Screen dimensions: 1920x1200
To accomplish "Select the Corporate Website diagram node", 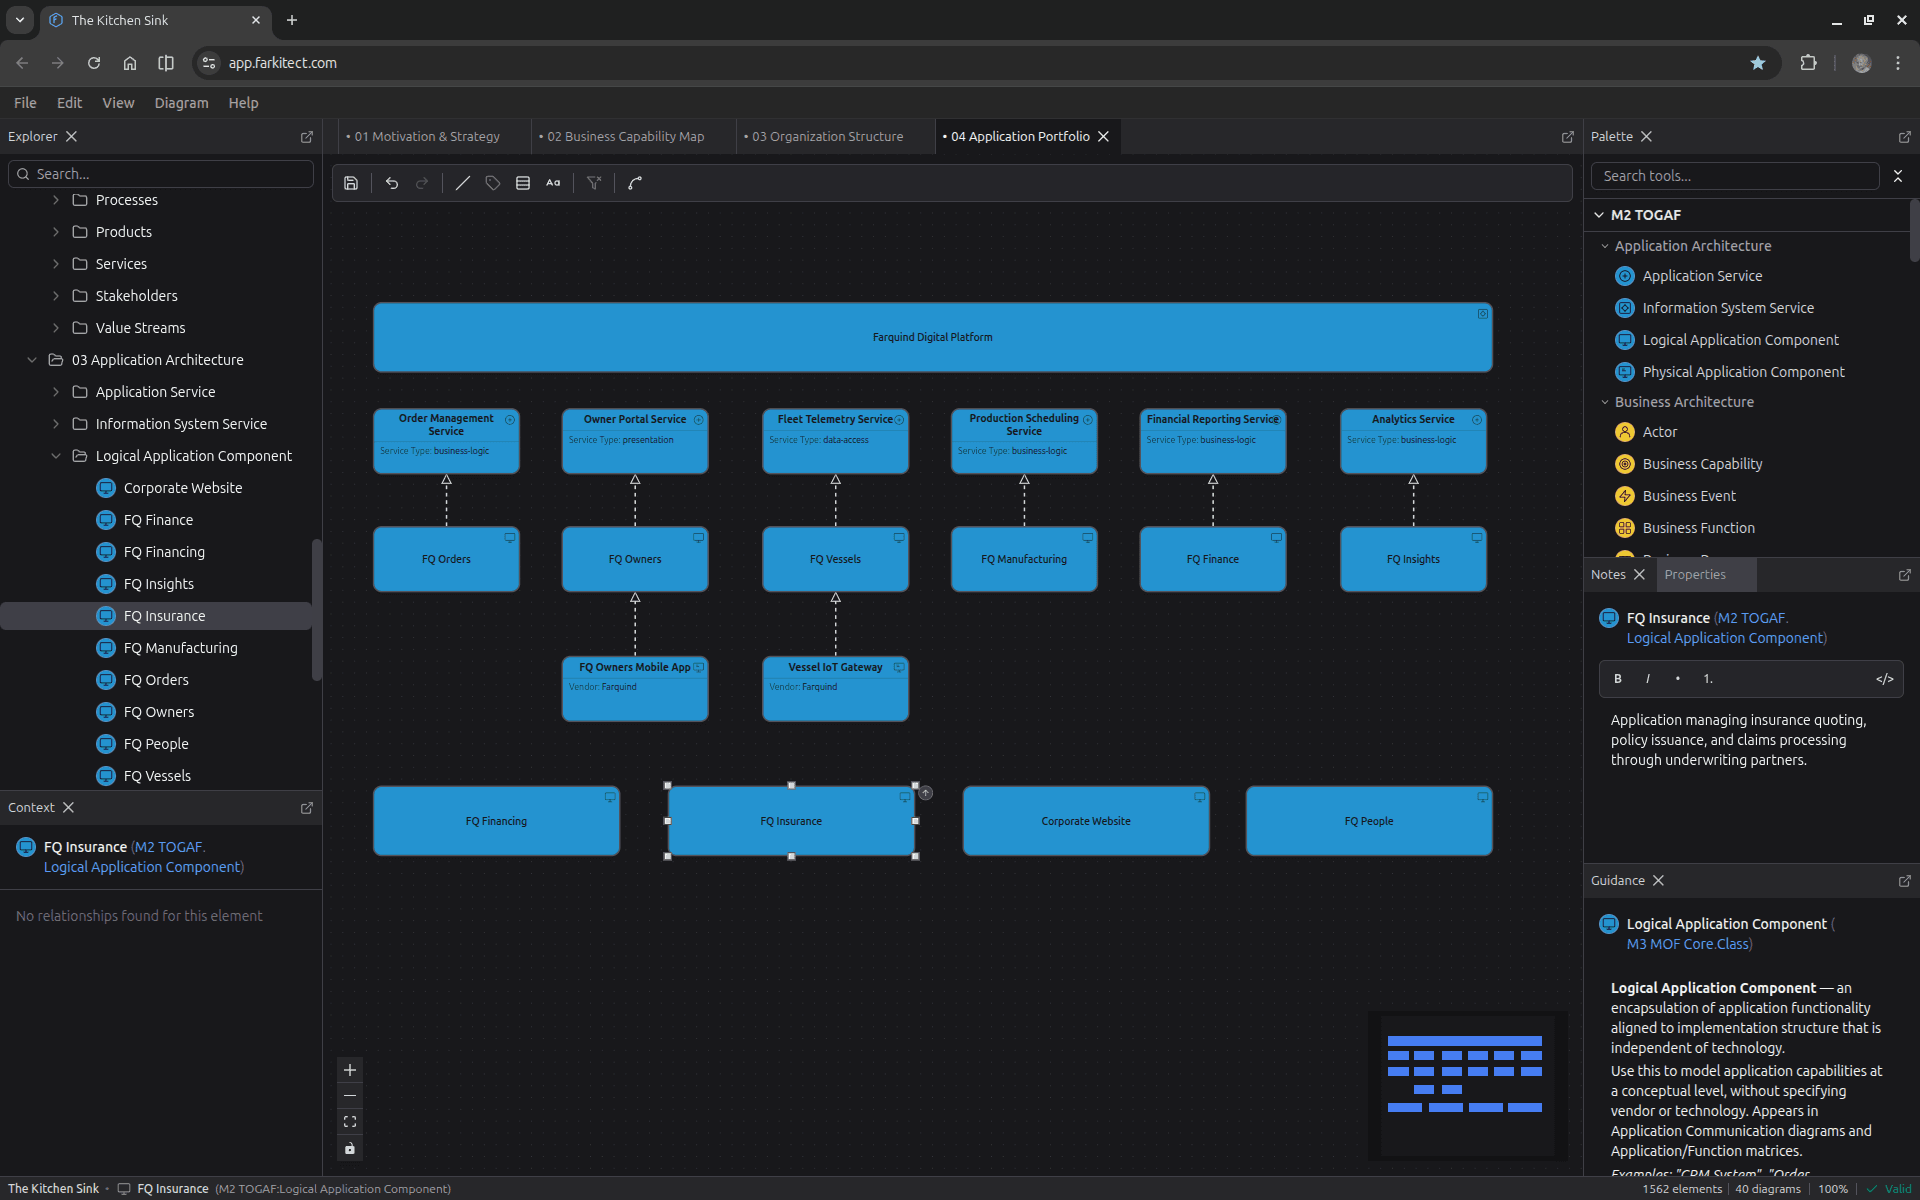I will (1086, 821).
